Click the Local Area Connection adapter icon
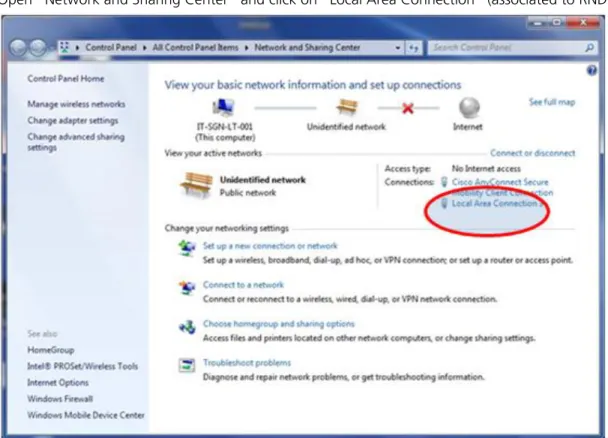Image resolution: width=608 pixels, height=438 pixels. 444,203
